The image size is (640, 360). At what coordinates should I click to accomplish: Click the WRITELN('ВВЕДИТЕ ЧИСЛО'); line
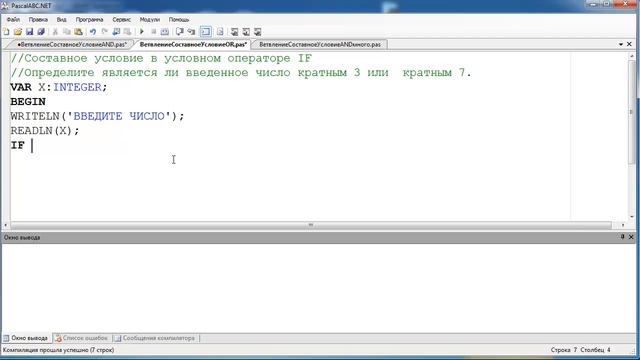point(98,116)
